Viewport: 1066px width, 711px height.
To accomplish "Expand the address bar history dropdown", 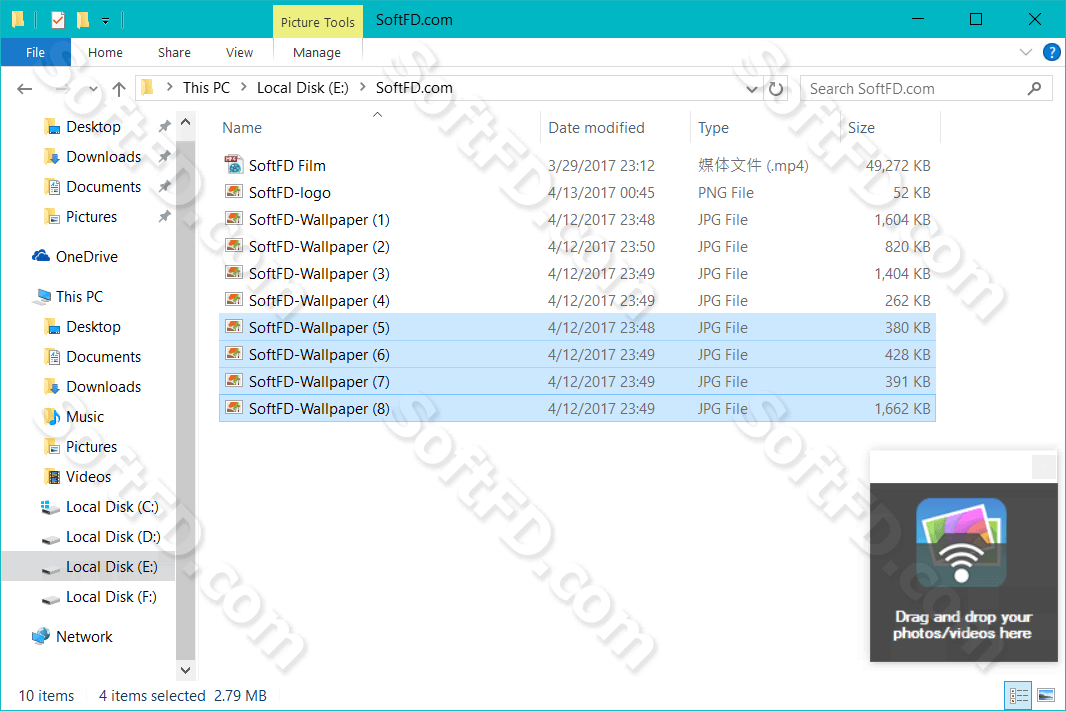I will [x=751, y=88].
